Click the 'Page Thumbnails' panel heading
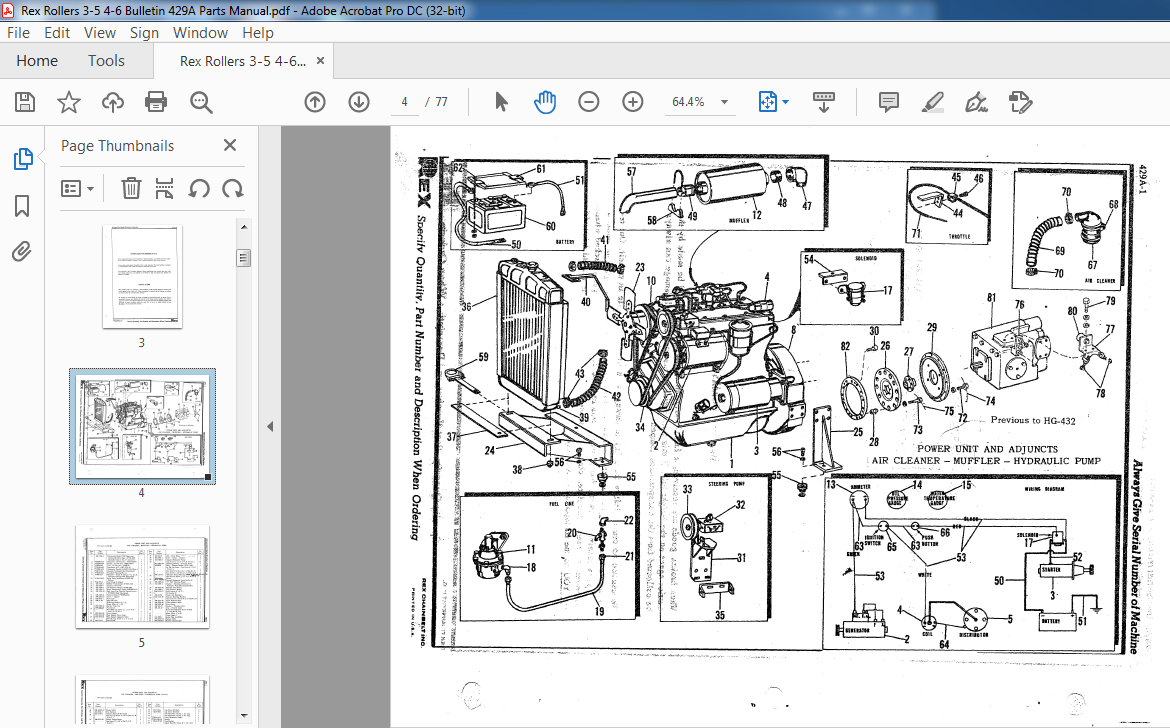1170x728 pixels. (x=117, y=145)
